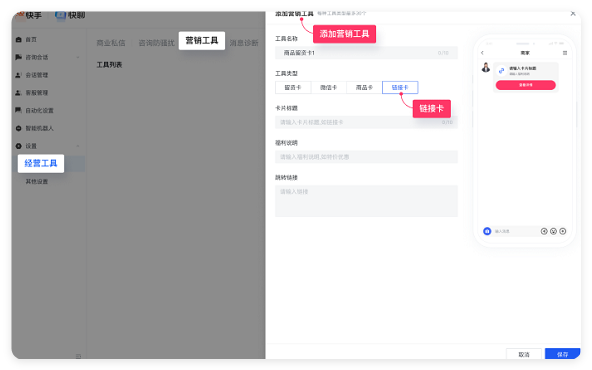
Task: Click first round icon right of message input
Action: point(544,231)
